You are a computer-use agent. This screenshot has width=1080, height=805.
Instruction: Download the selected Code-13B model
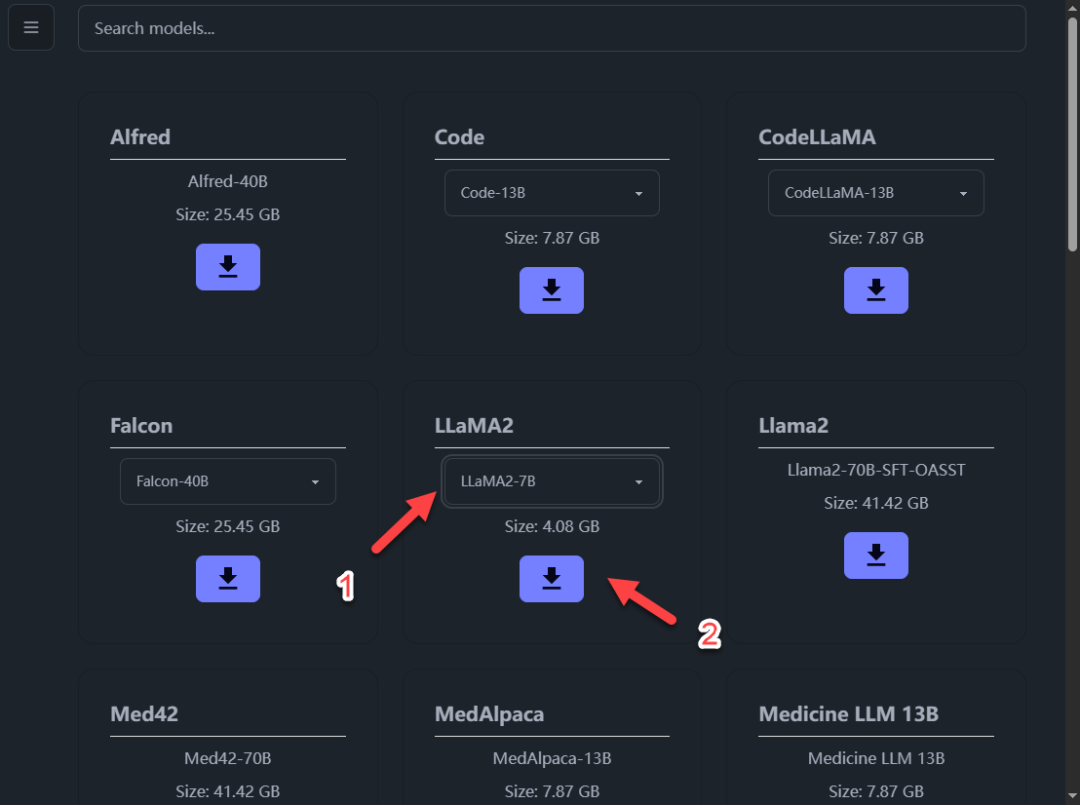click(x=552, y=290)
